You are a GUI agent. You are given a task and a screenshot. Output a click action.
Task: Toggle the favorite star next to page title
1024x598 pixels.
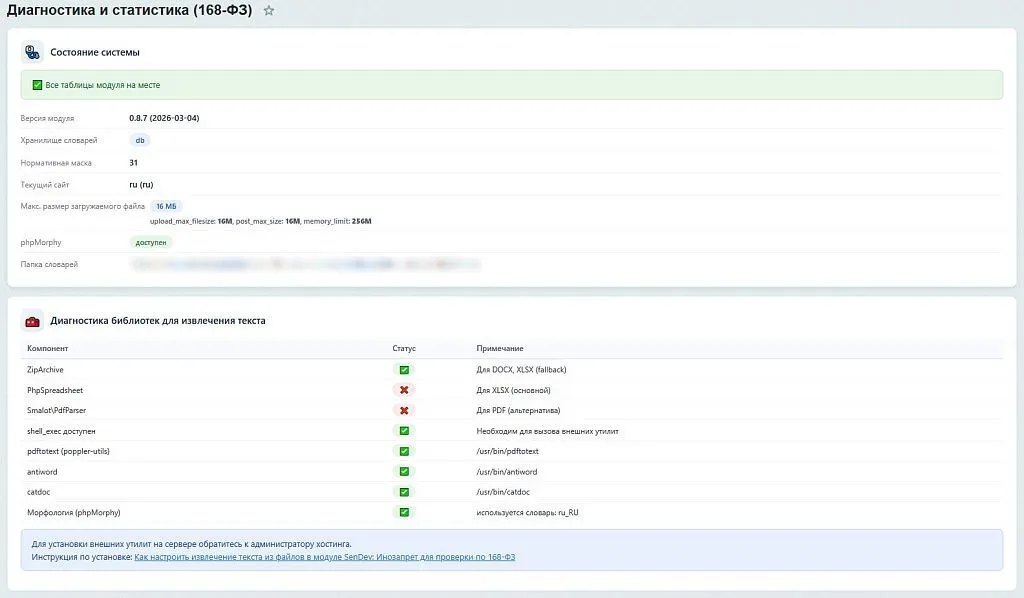(267, 11)
